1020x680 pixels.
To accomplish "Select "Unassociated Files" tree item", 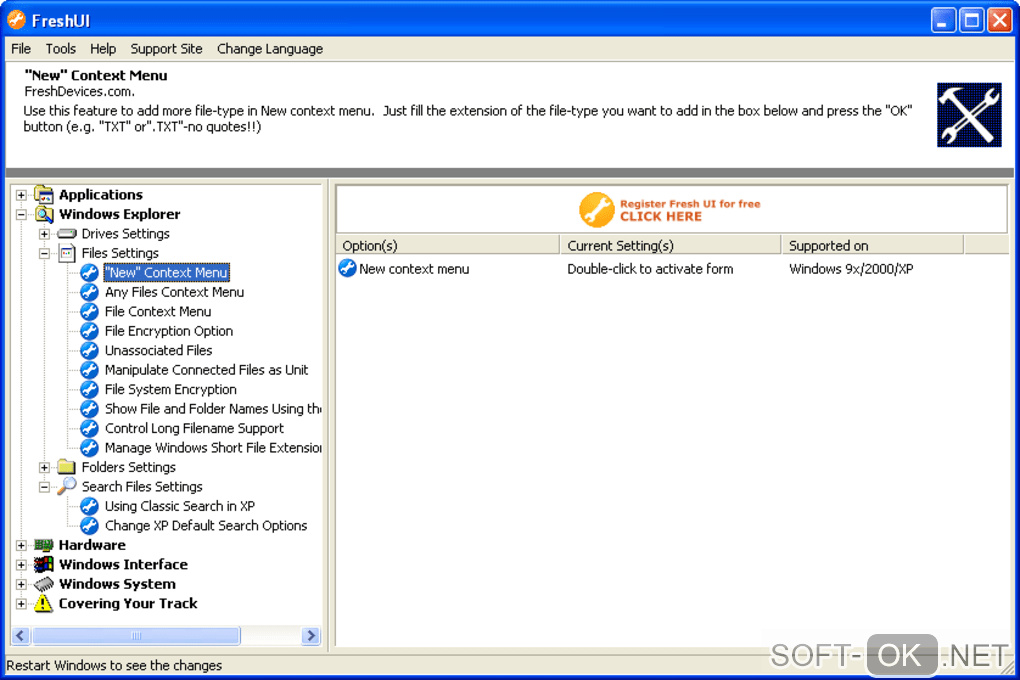I will [x=158, y=351].
